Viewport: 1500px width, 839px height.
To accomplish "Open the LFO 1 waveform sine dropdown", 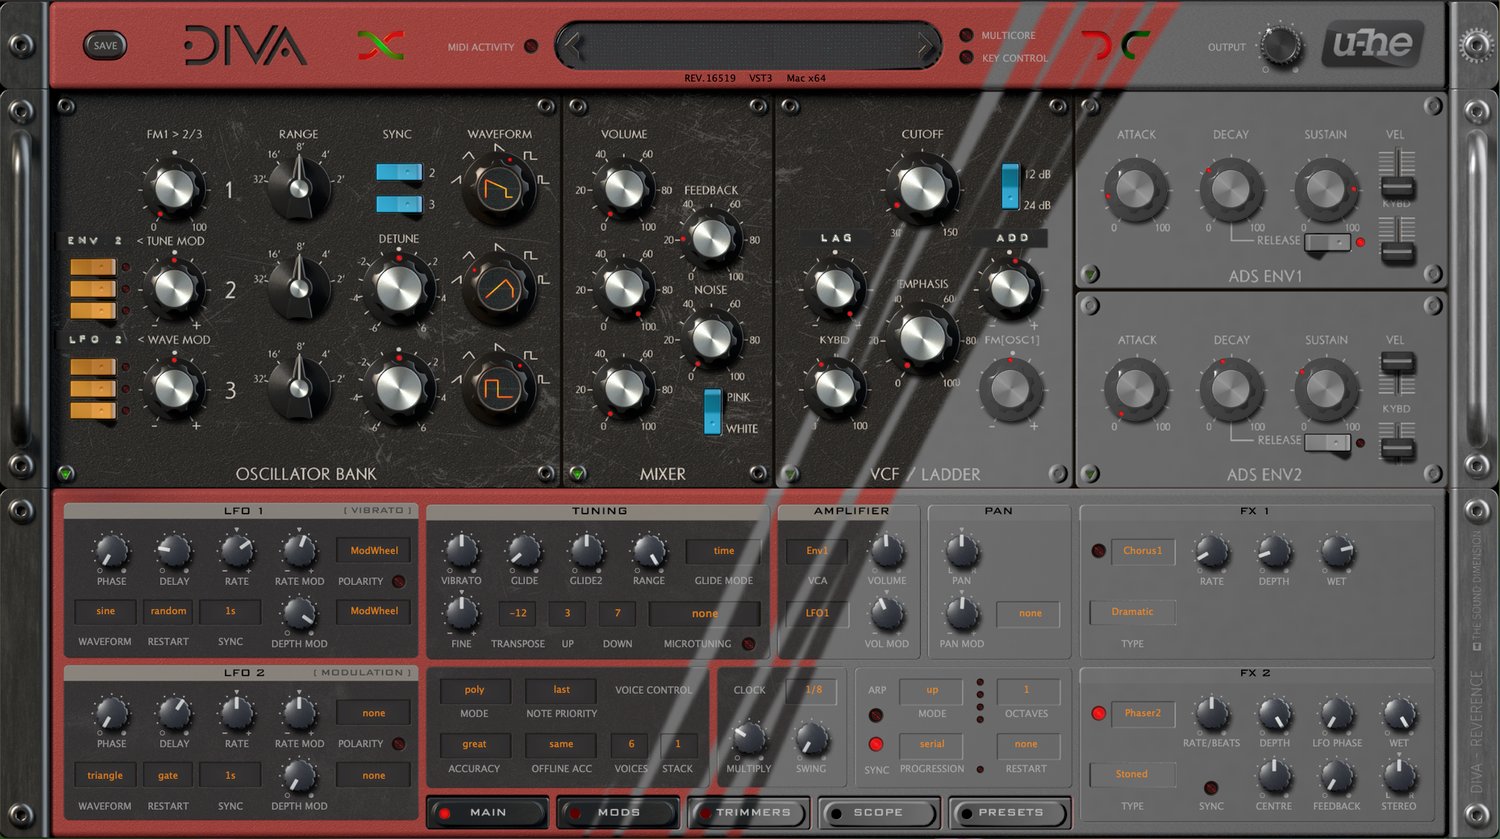I will coord(105,611).
